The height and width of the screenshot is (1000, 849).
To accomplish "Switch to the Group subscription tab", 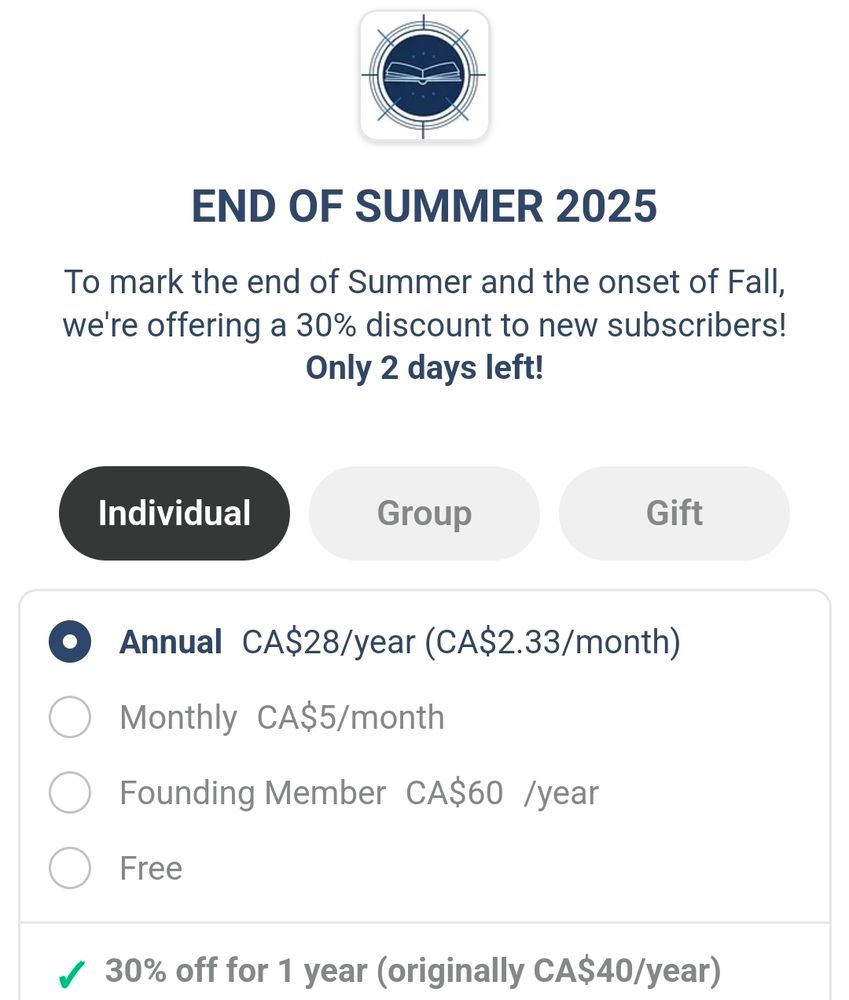I will [x=424, y=513].
